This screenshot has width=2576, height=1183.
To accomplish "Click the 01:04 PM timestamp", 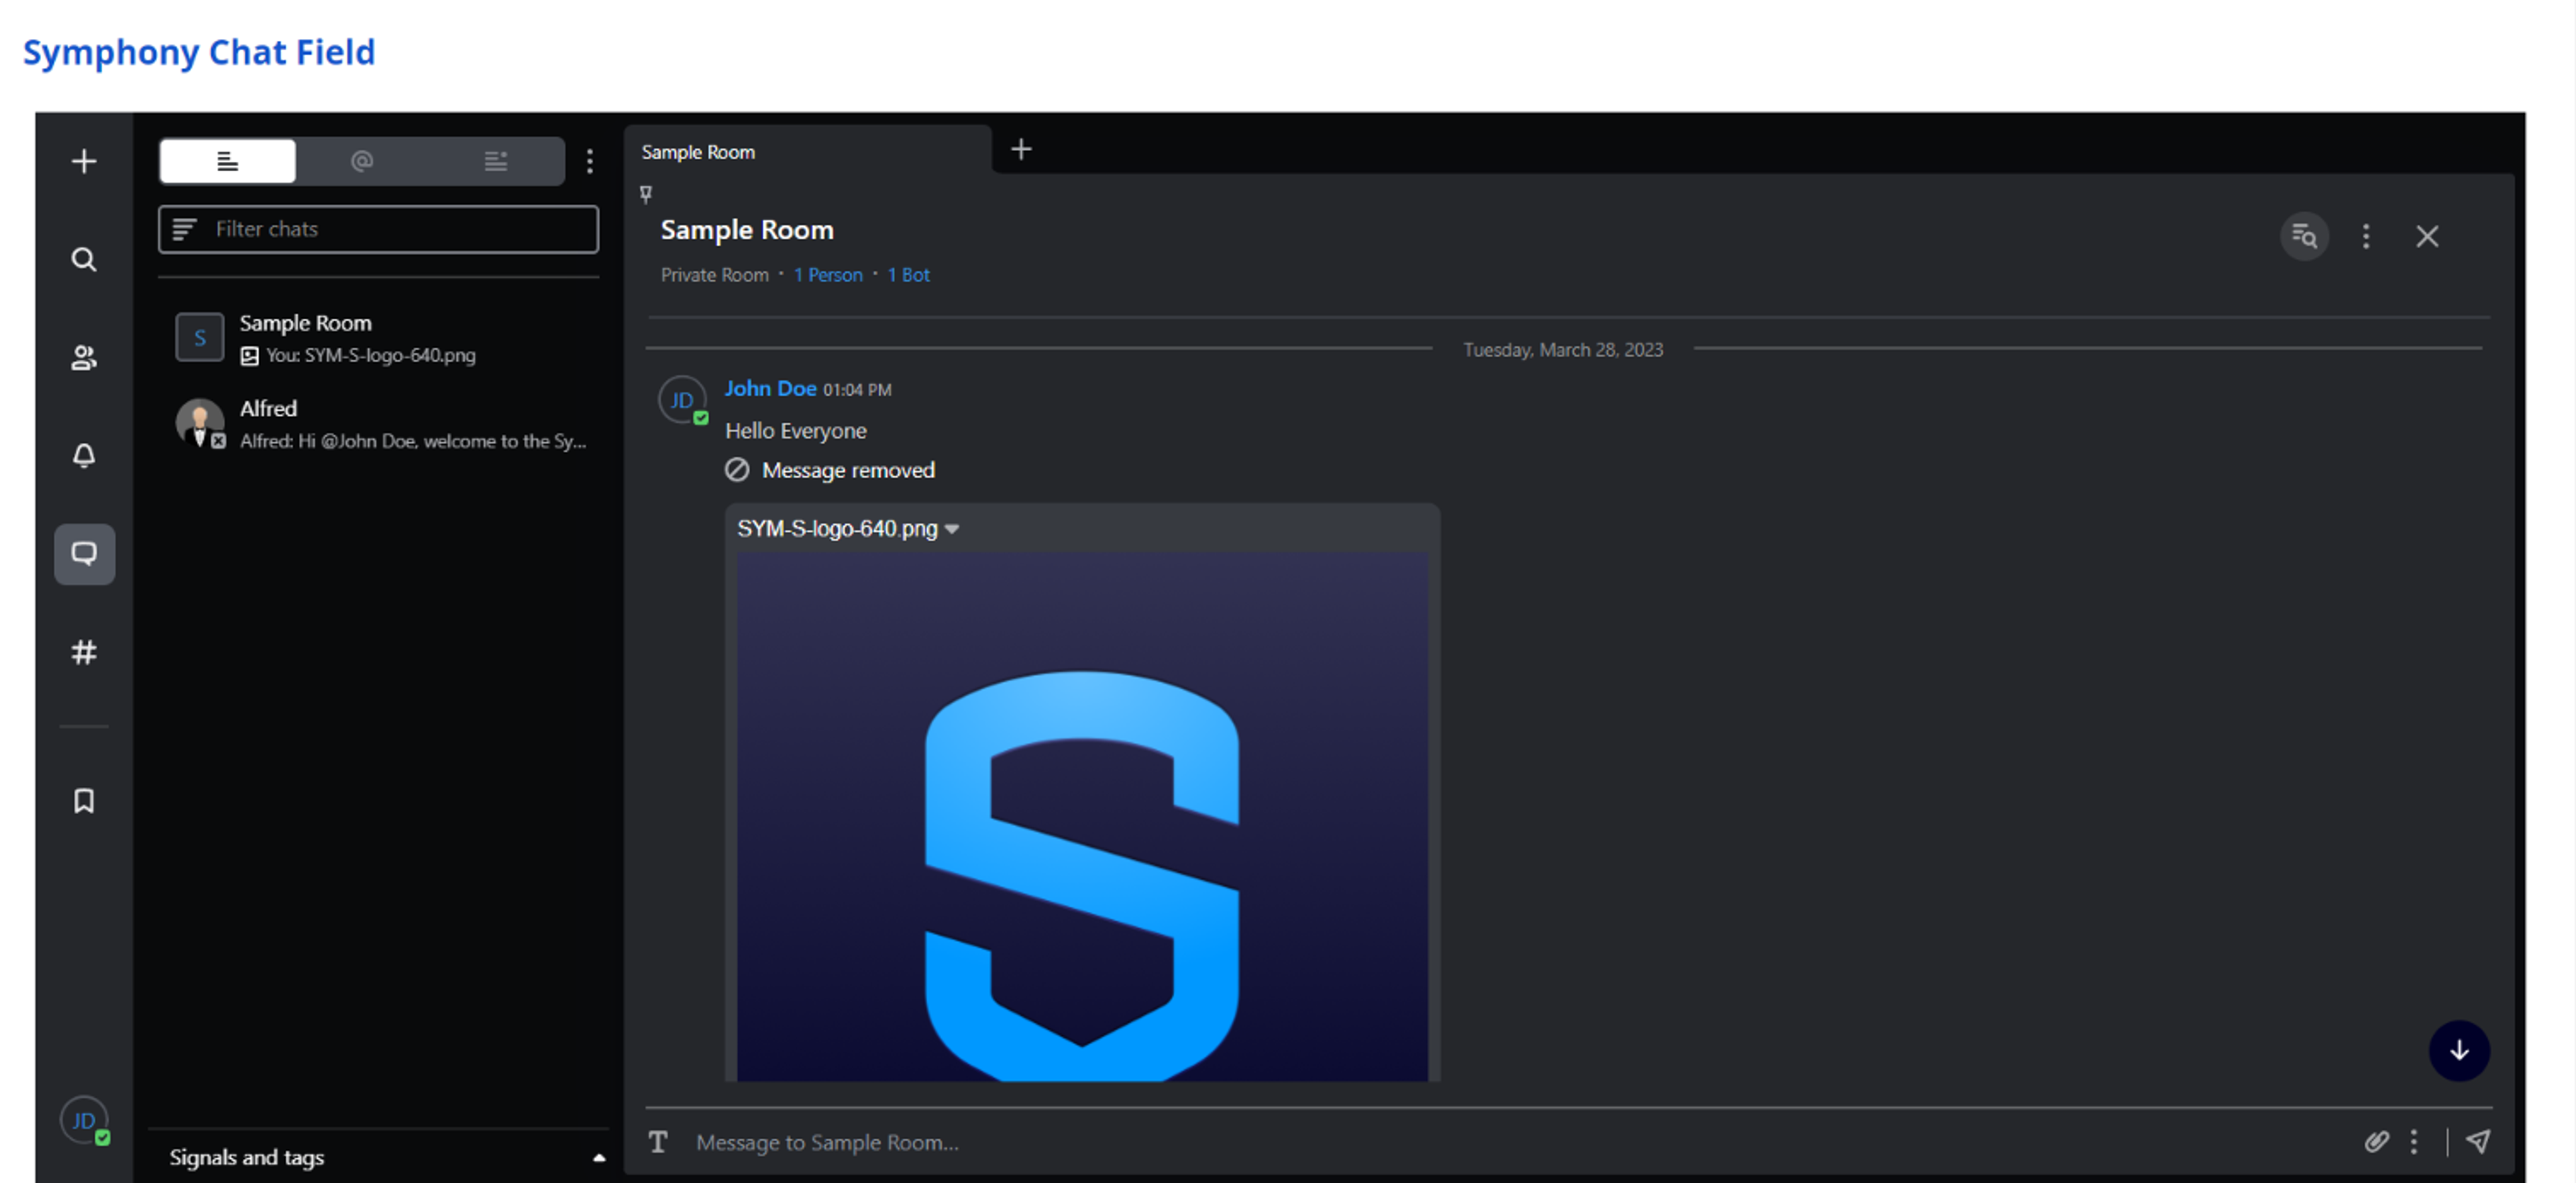I will (857, 390).
